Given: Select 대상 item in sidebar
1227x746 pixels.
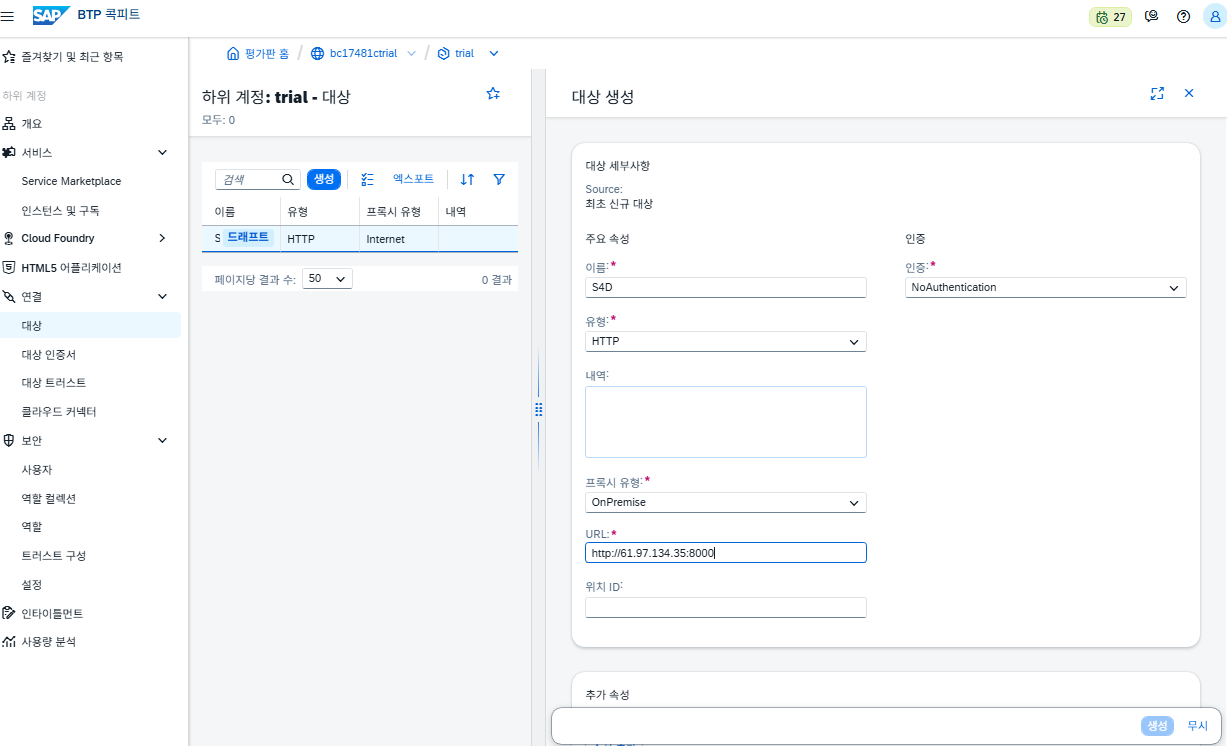Looking at the screenshot, I should (91, 326).
